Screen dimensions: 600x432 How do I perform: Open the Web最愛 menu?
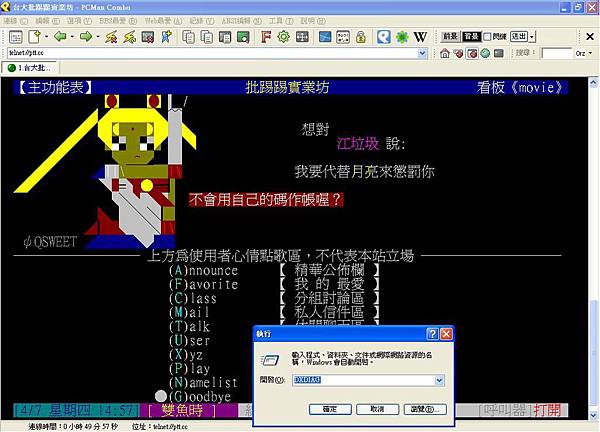[163, 21]
